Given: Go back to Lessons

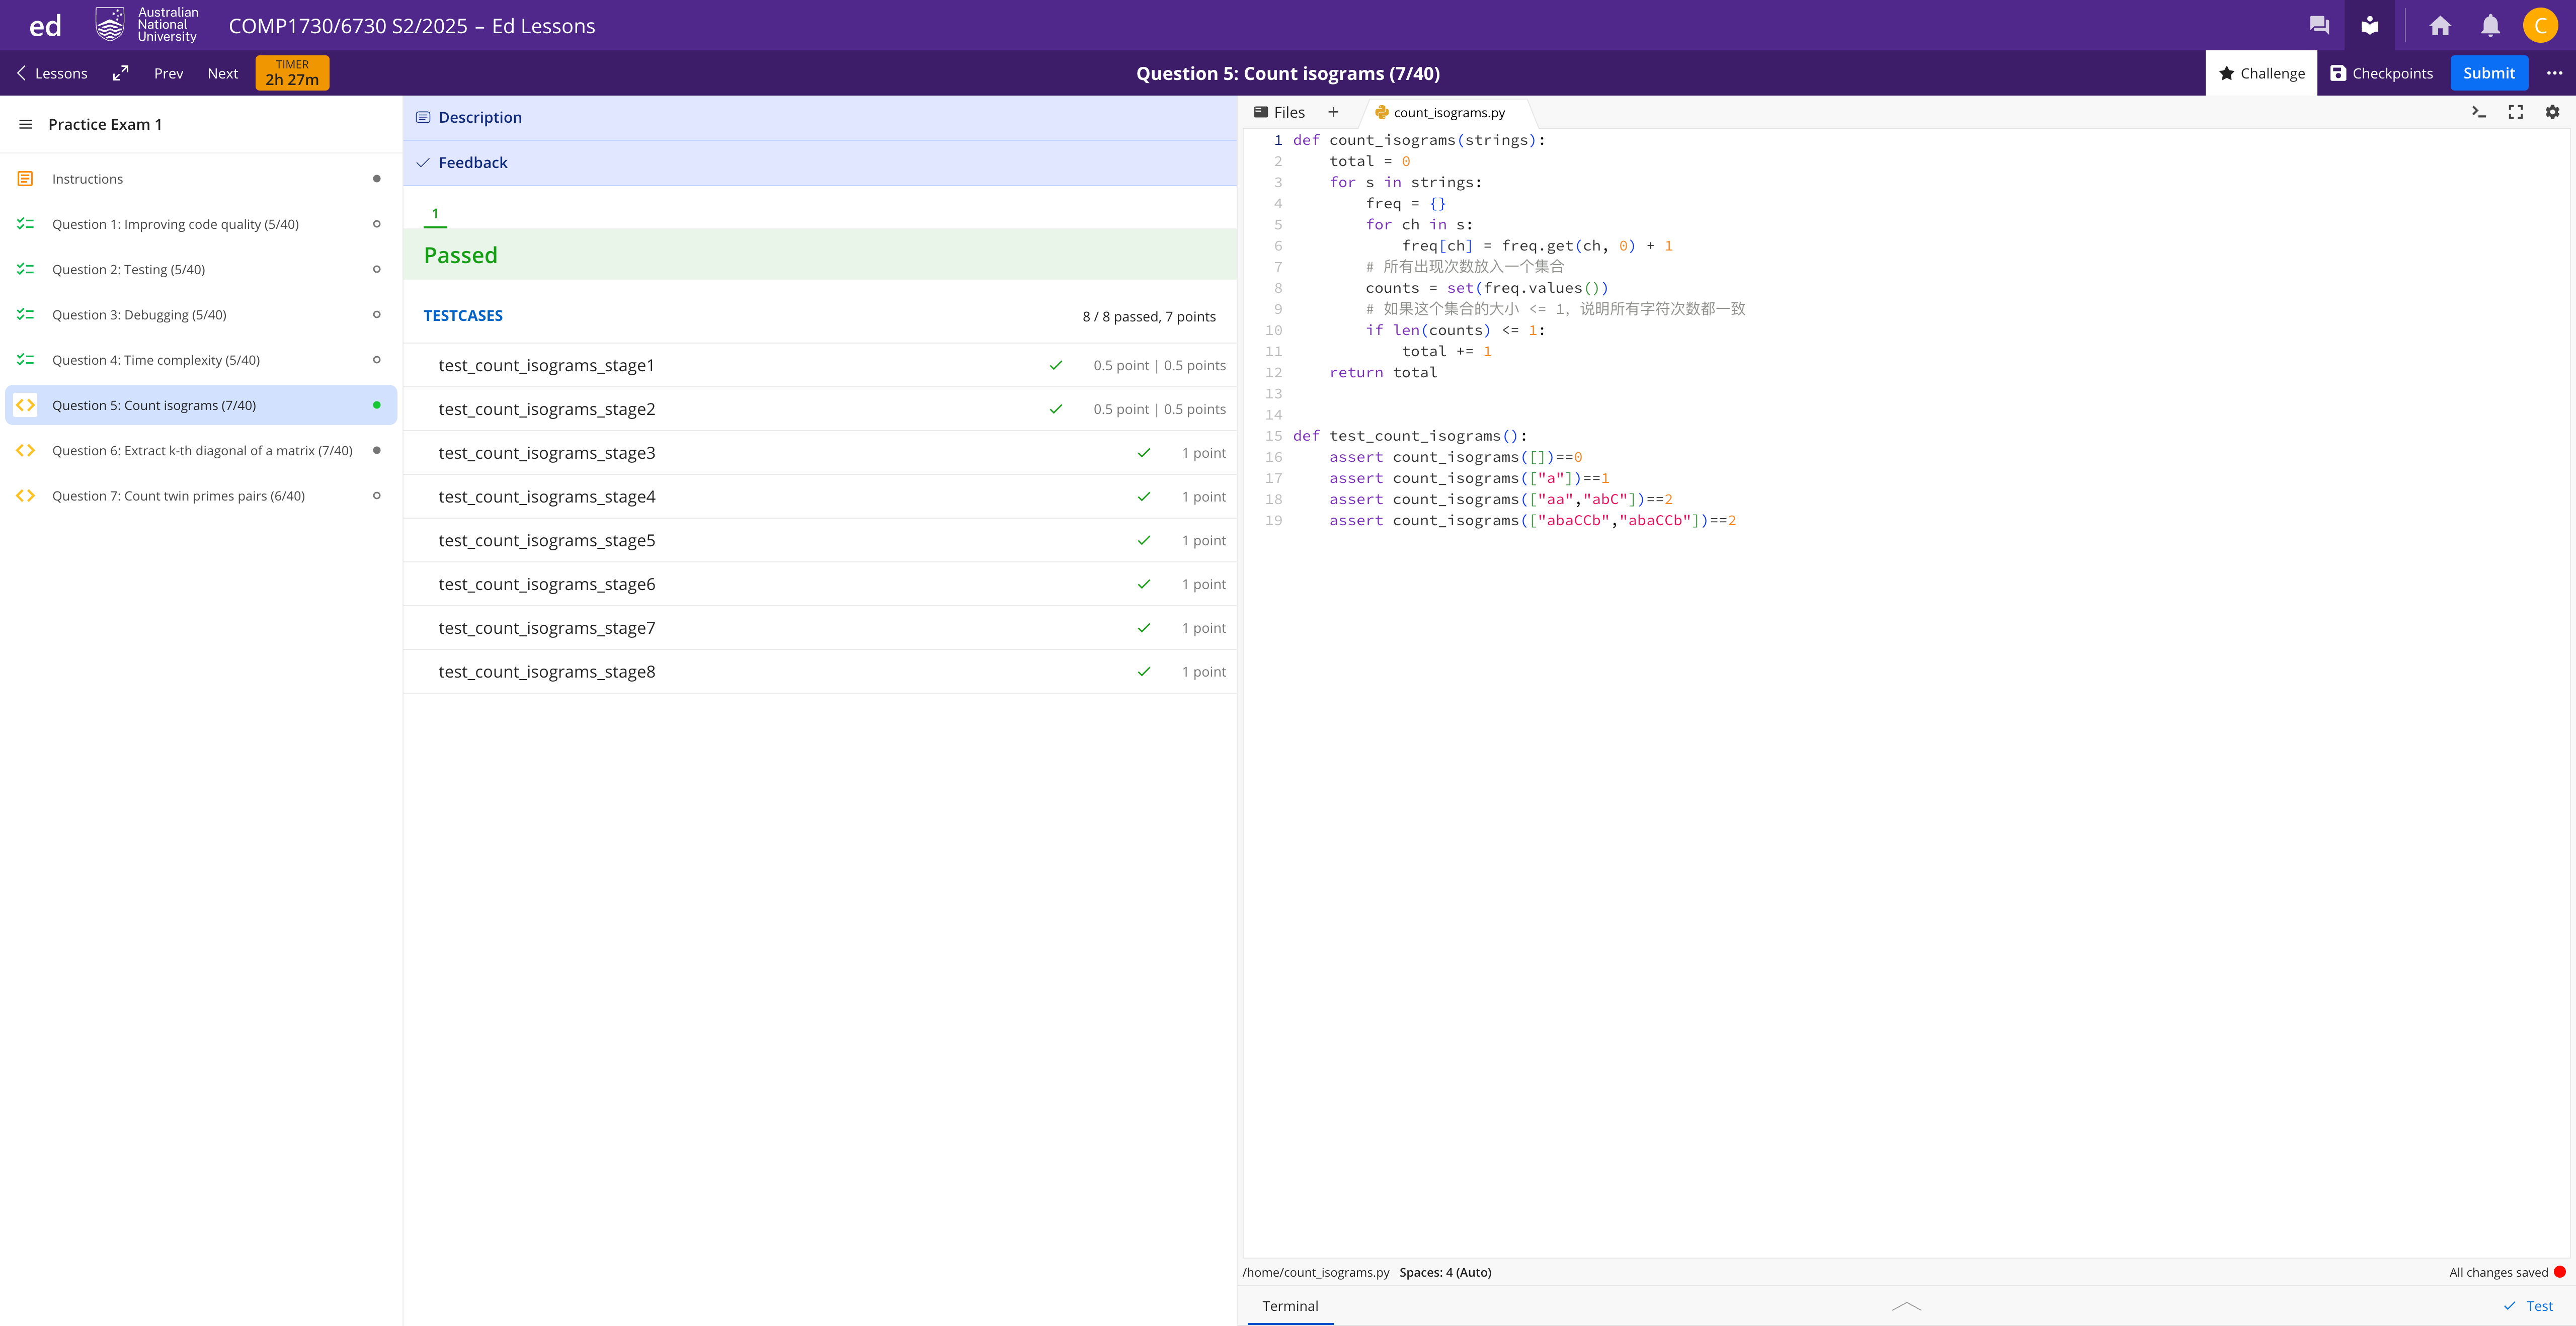Looking at the screenshot, I should 52,73.
